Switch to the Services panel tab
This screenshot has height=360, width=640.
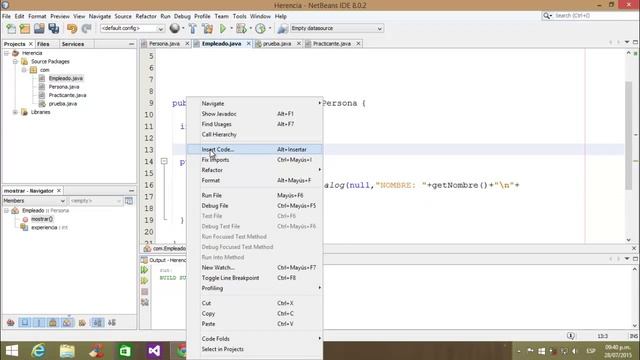click(x=73, y=44)
